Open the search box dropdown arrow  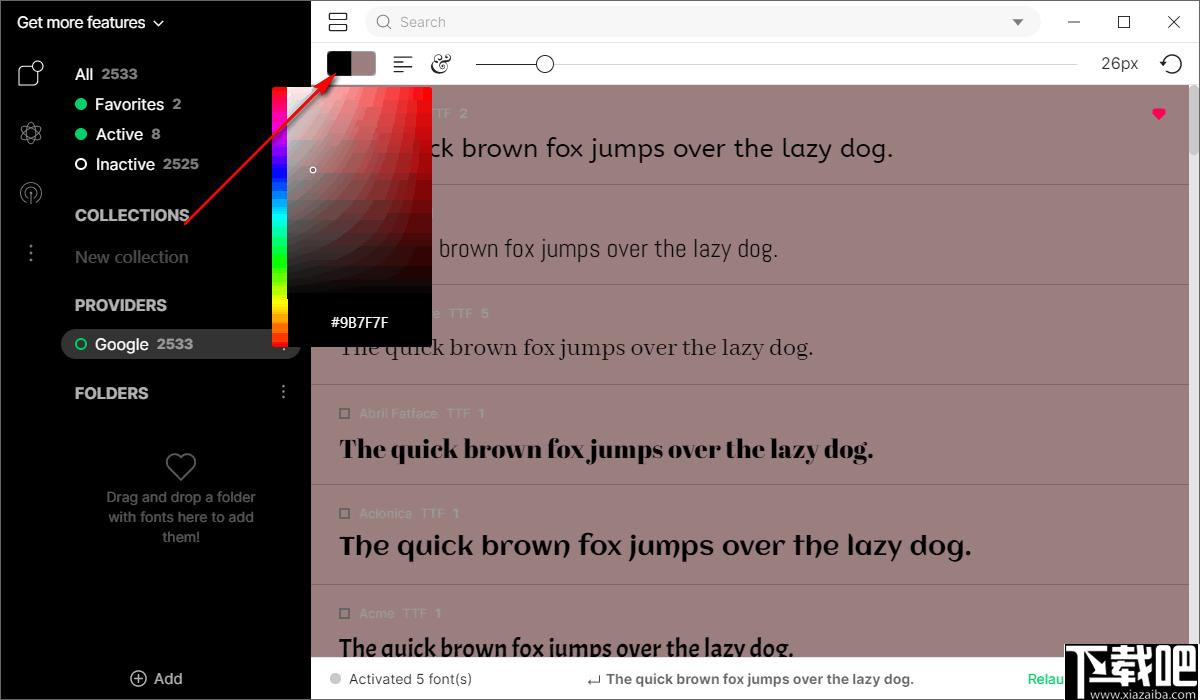1018,22
